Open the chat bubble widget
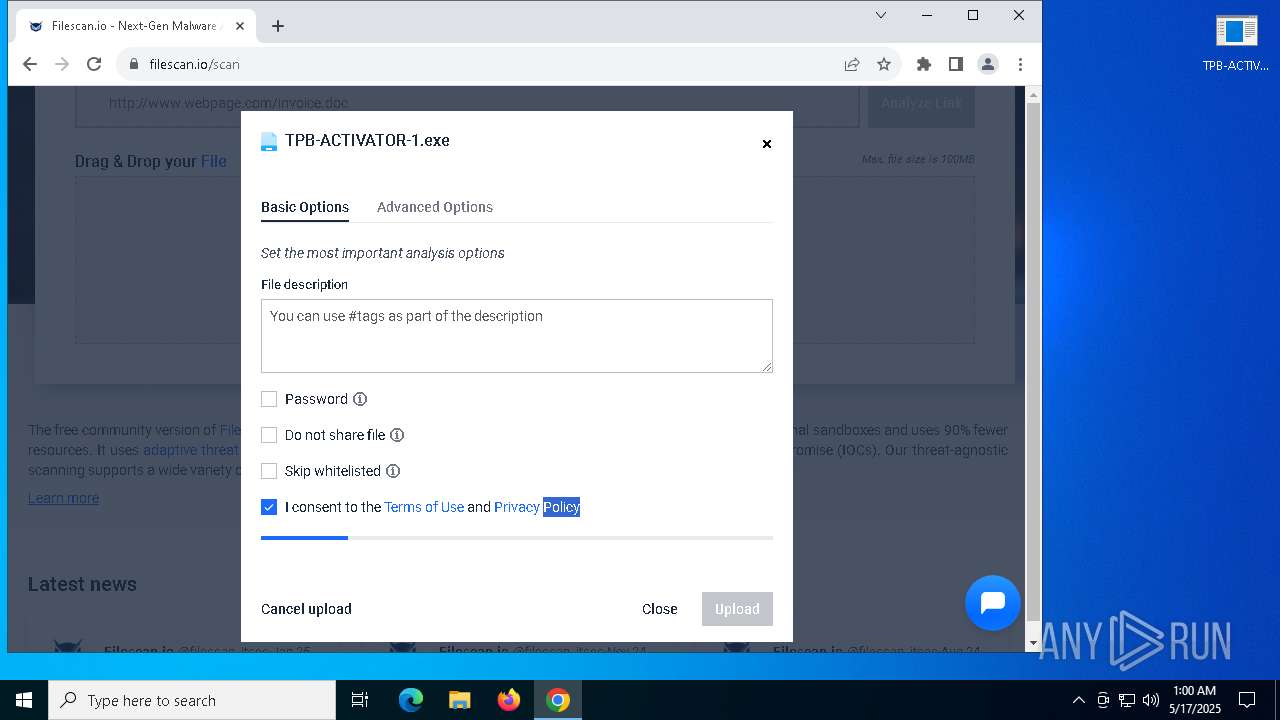This screenshot has width=1280, height=720. point(993,602)
